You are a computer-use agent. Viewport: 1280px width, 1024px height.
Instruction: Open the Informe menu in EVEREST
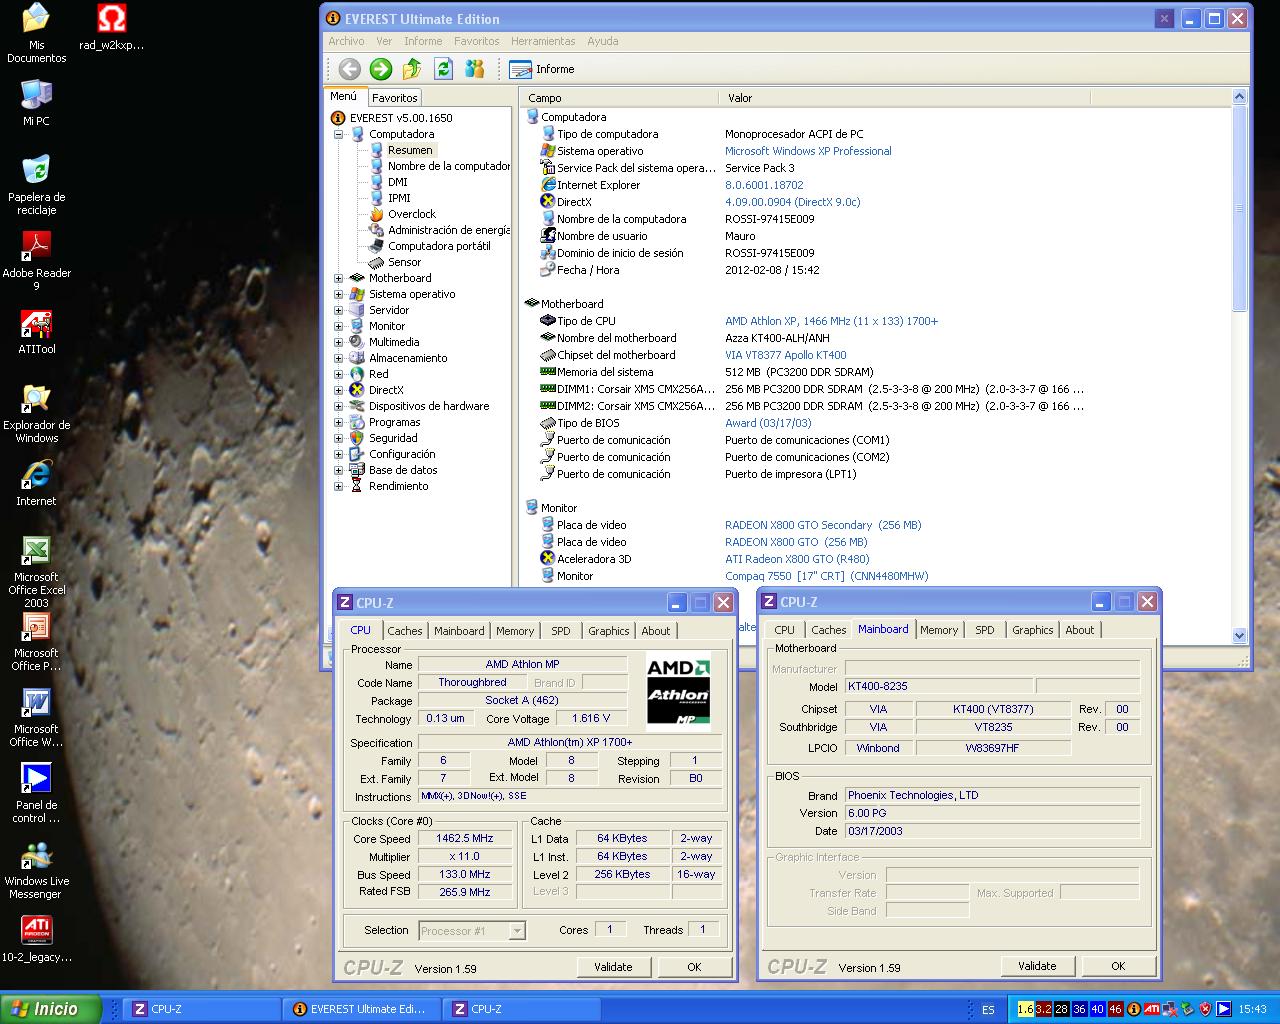pyautogui.click(x=423, y=41)
